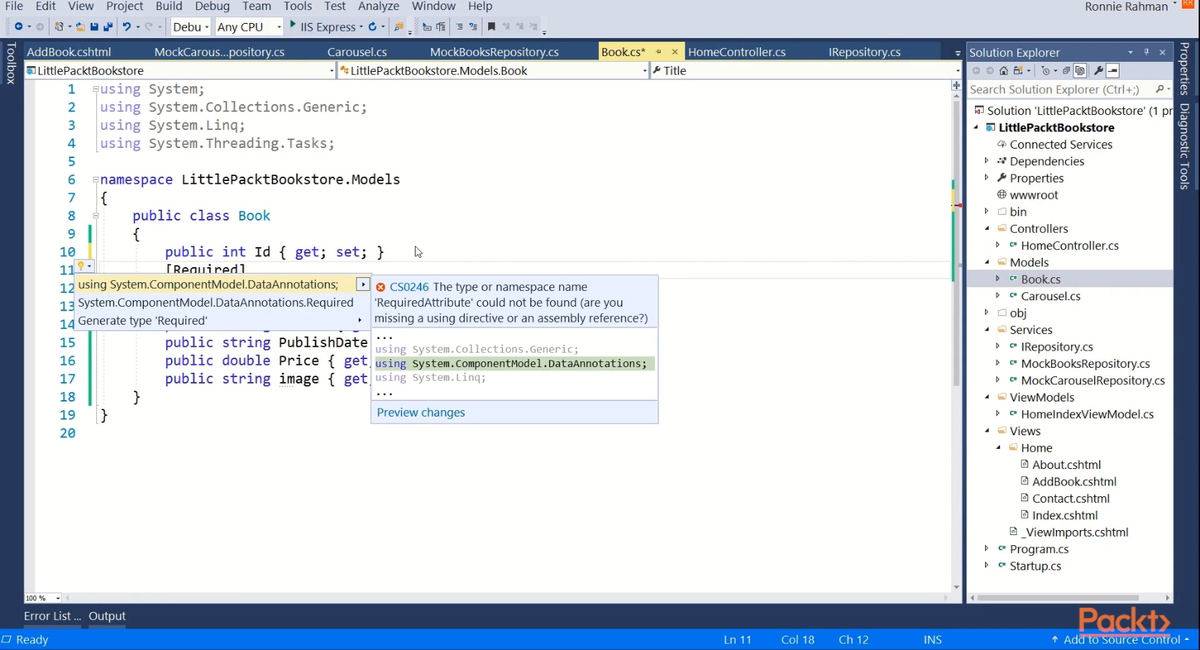Click Add to Source Control in status bar
Screen dimensions: 1200x650
point(1120,639)
